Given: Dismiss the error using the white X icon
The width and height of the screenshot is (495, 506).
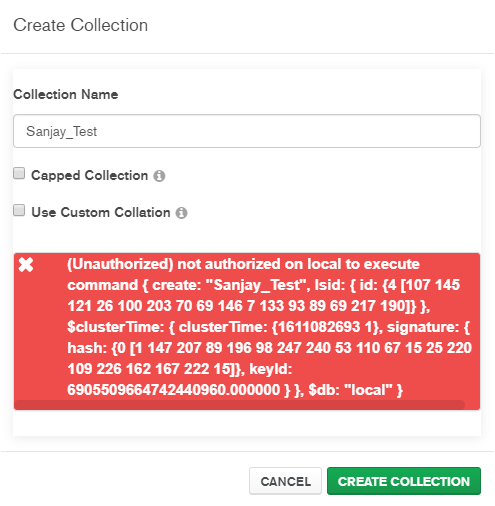Looking at the screenshot, I should [26, 265].
